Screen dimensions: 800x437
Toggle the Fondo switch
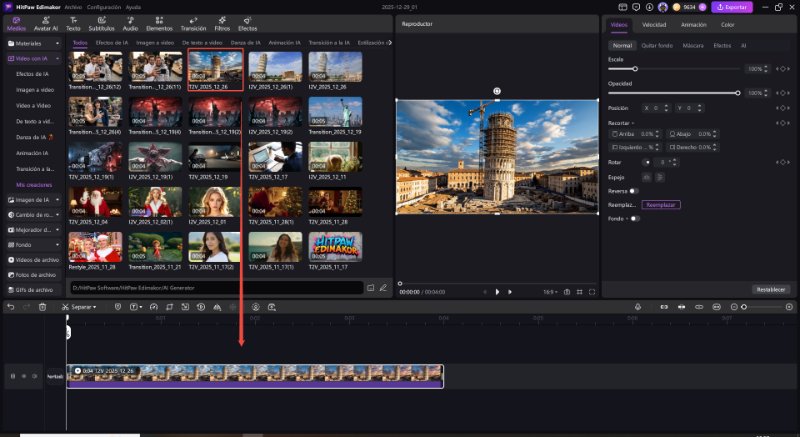(634, 218)
